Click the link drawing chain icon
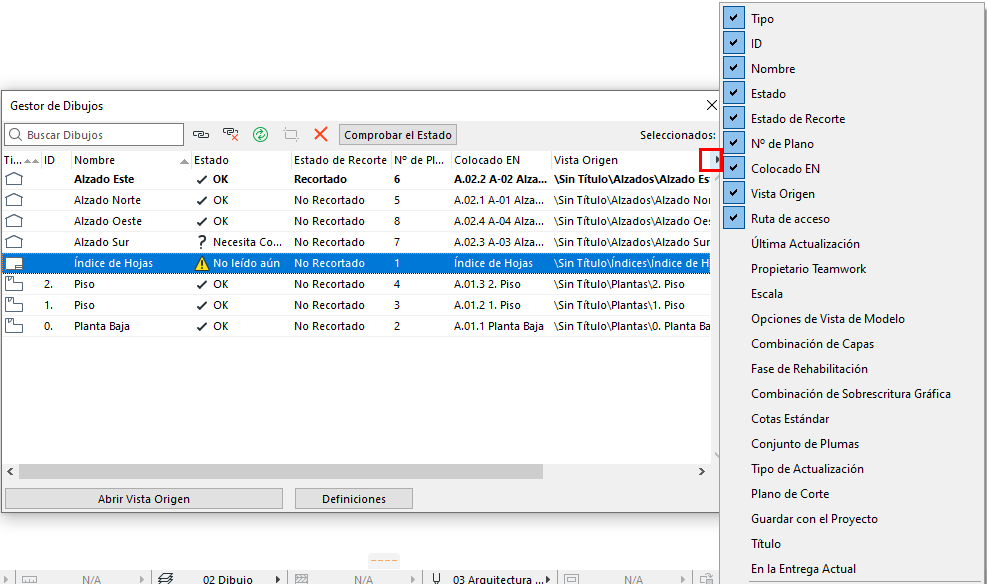The height and width of the screenshot is (584, 987). [201, 134]
